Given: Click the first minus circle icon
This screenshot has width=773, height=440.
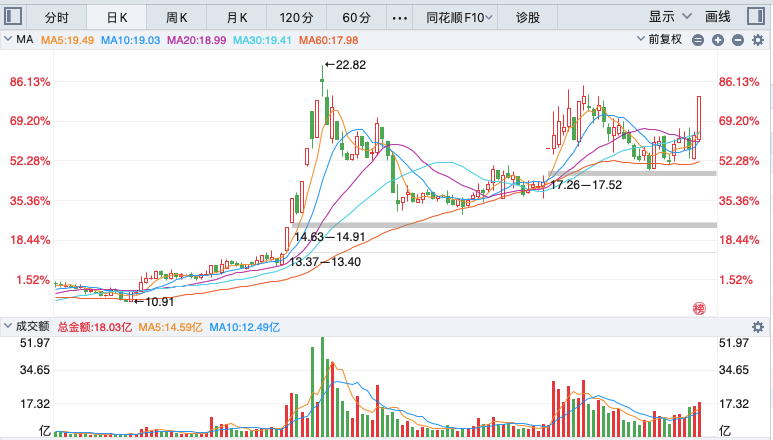Looking at the screenshot, I should click(698, 40).
